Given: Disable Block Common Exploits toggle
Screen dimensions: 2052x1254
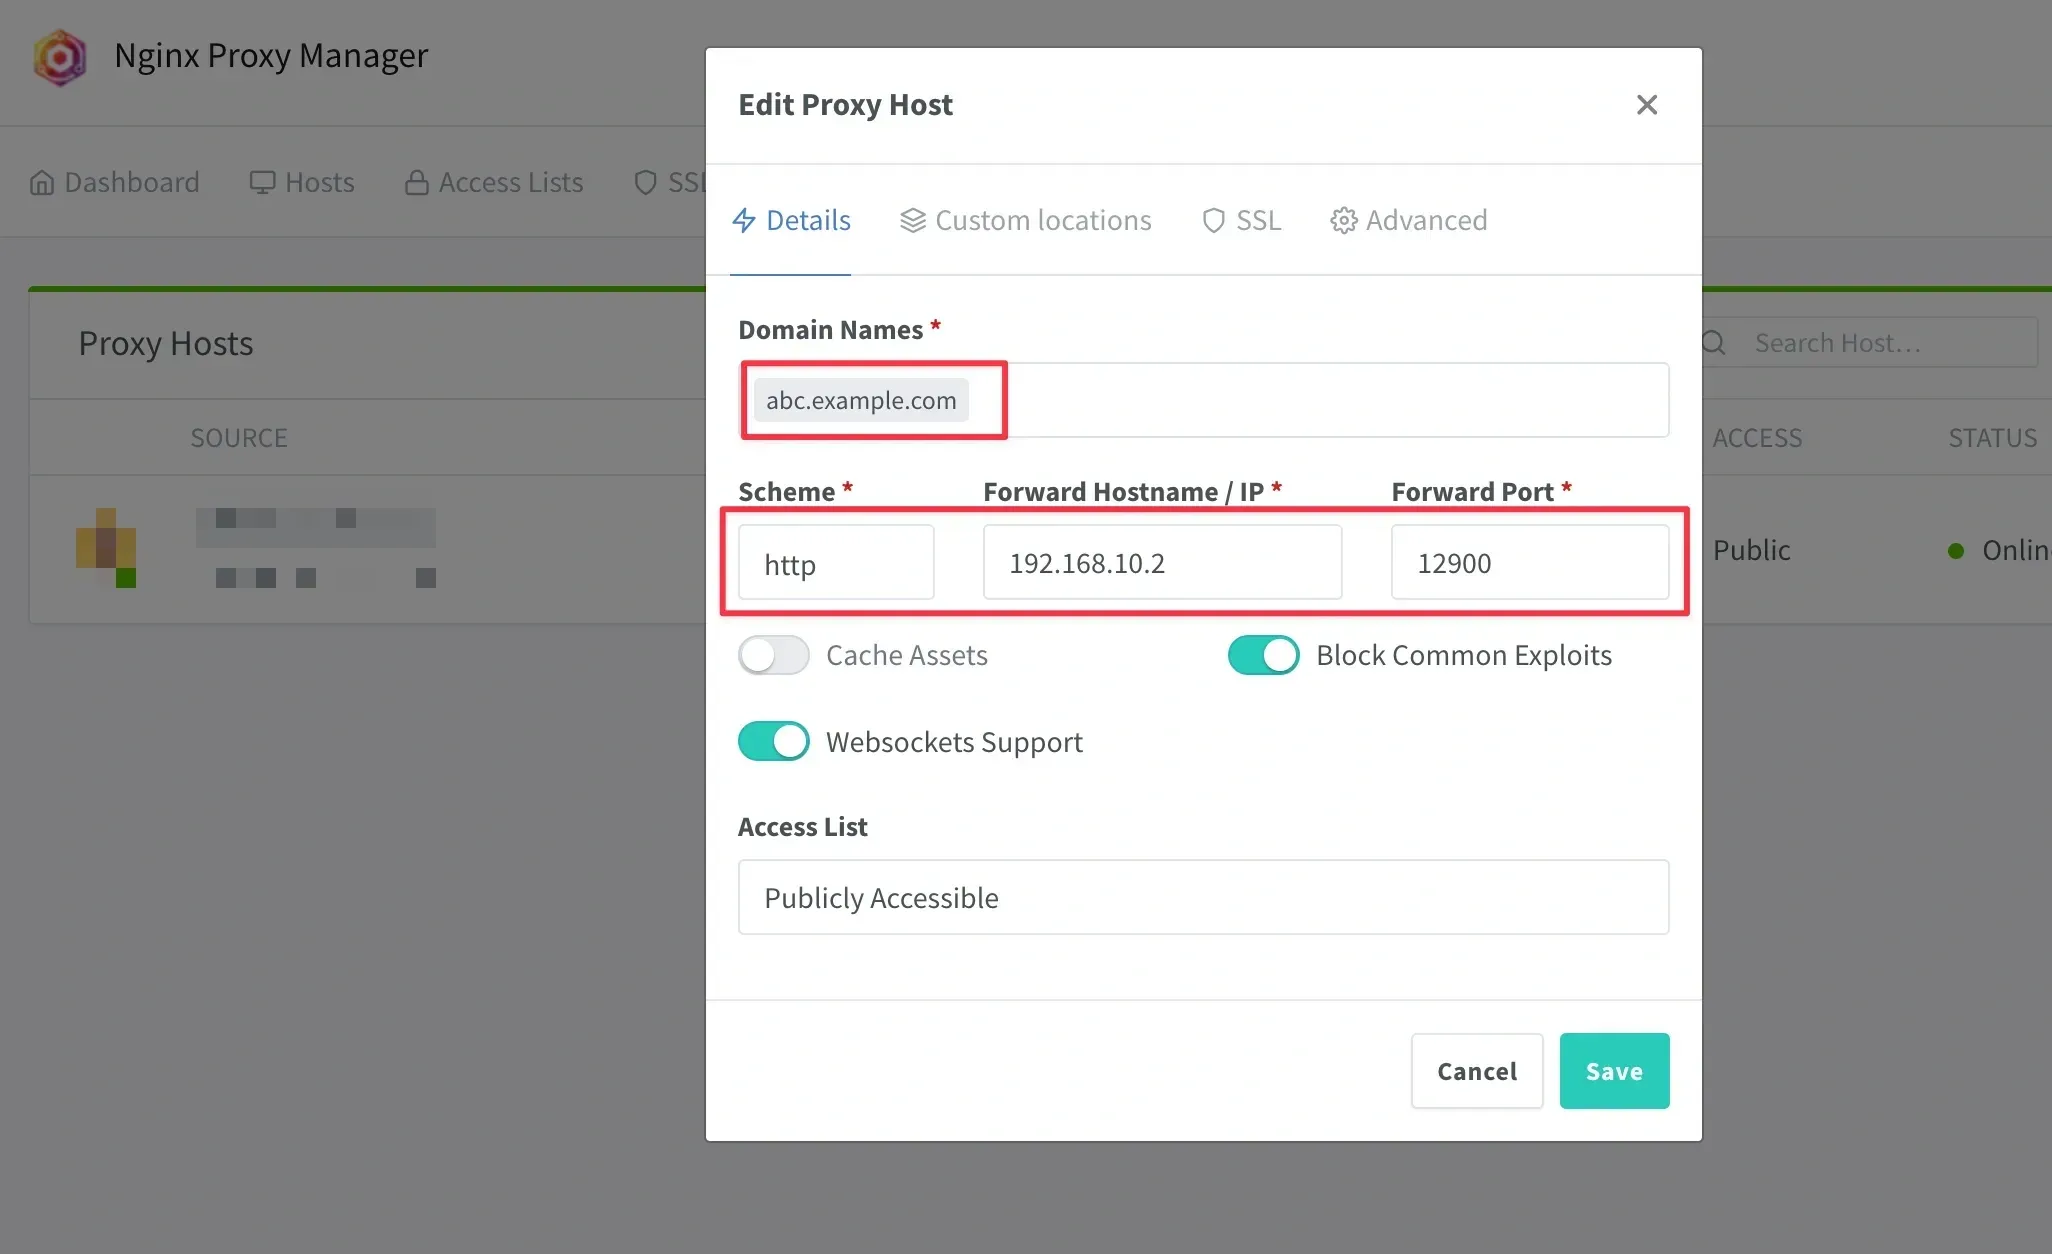Looking at the screenshot, I should coord(1263,655).
